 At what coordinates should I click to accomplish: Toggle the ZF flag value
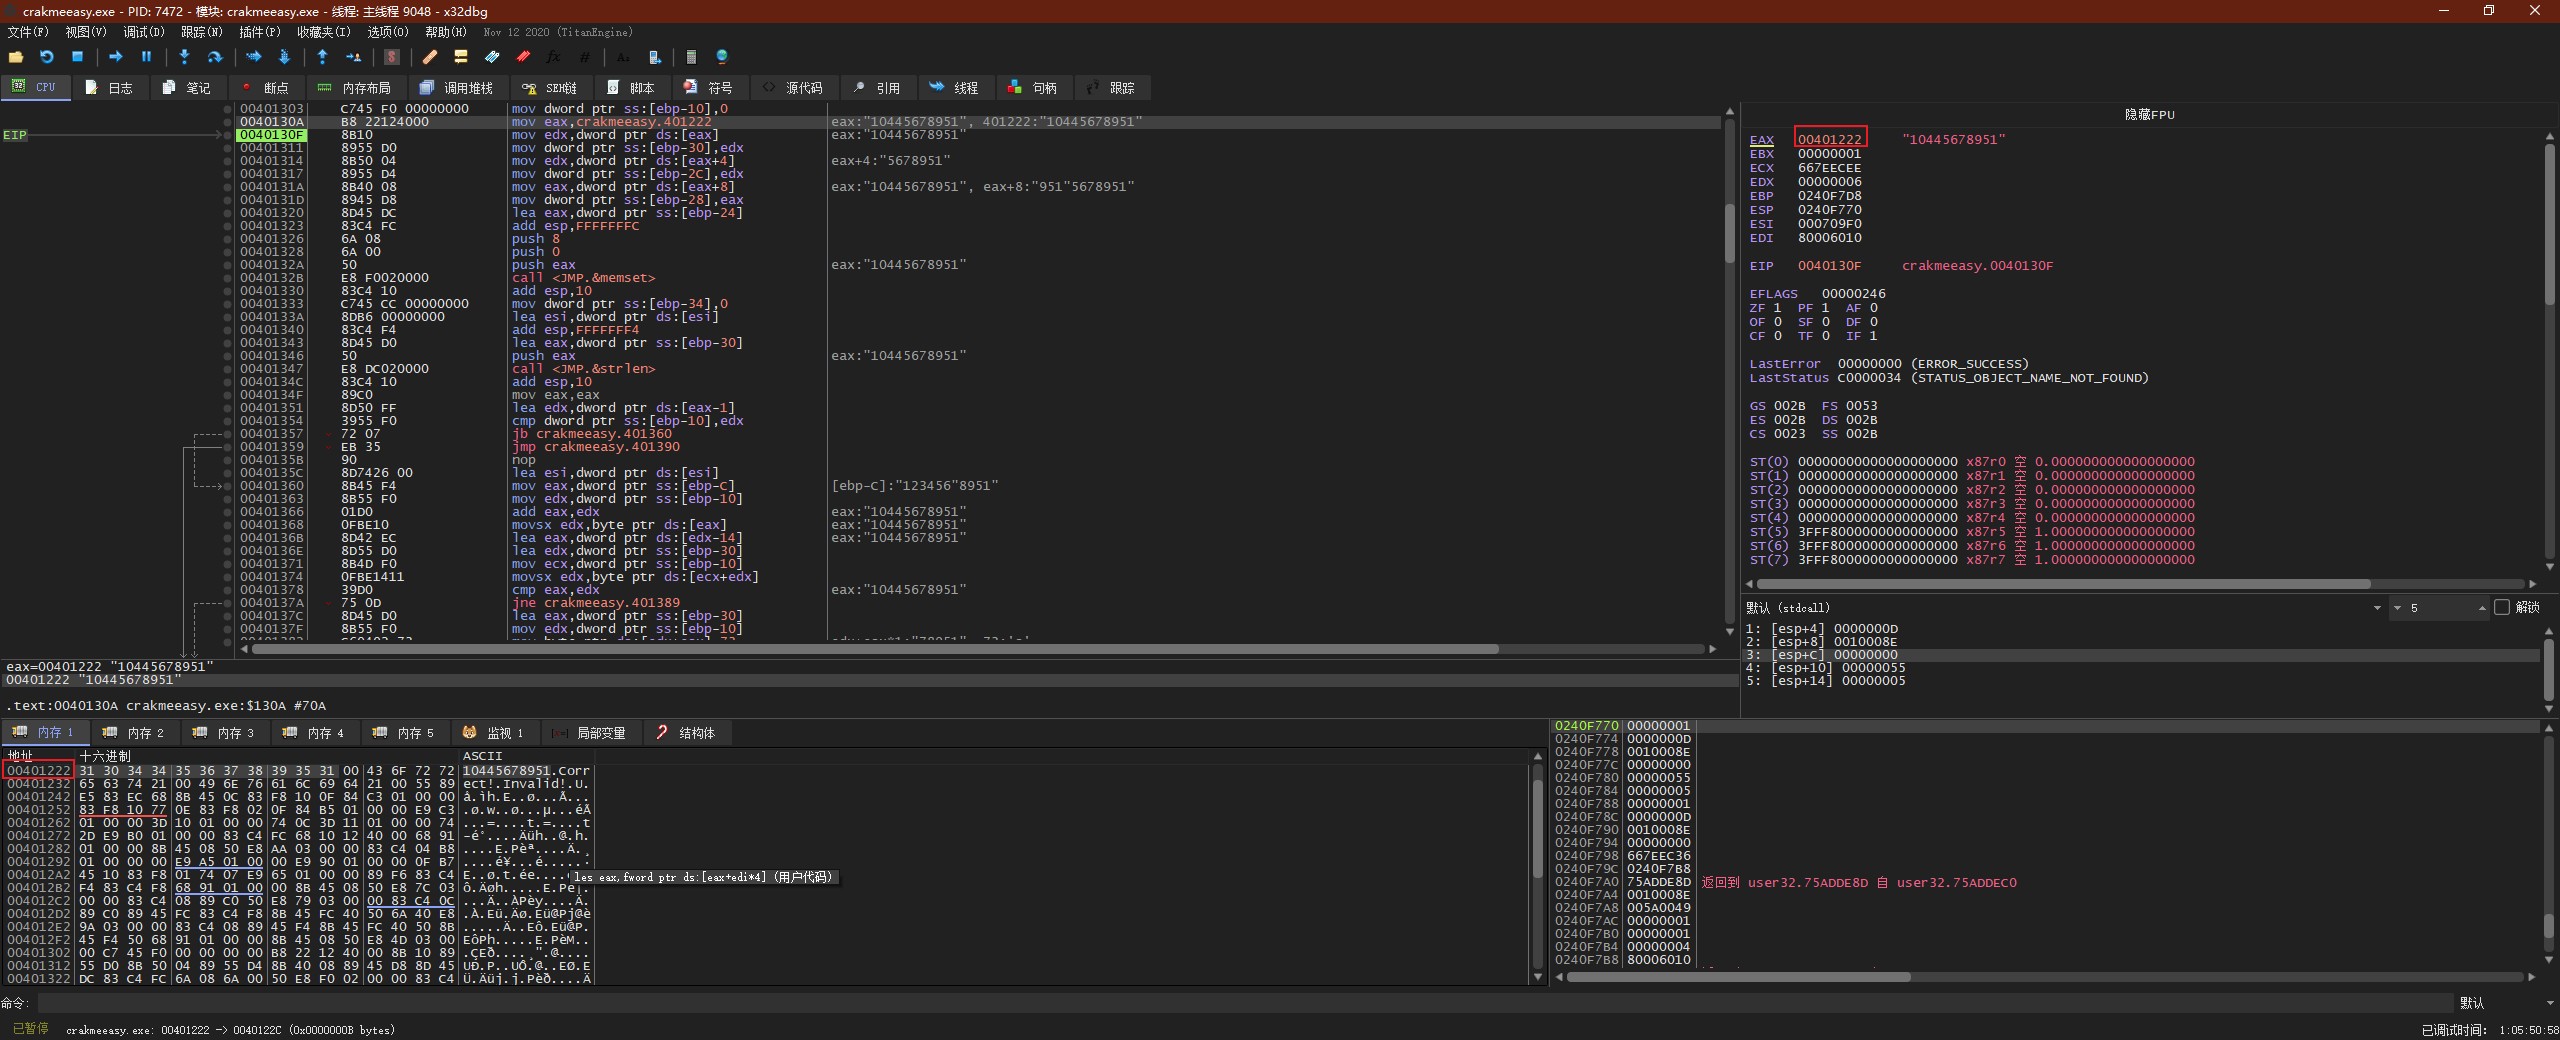[1777, 308]
